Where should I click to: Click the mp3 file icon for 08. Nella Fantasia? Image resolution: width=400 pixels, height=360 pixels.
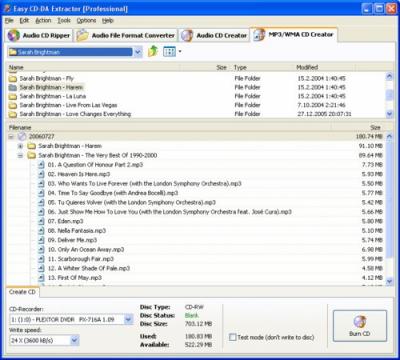tap(41, 231)
